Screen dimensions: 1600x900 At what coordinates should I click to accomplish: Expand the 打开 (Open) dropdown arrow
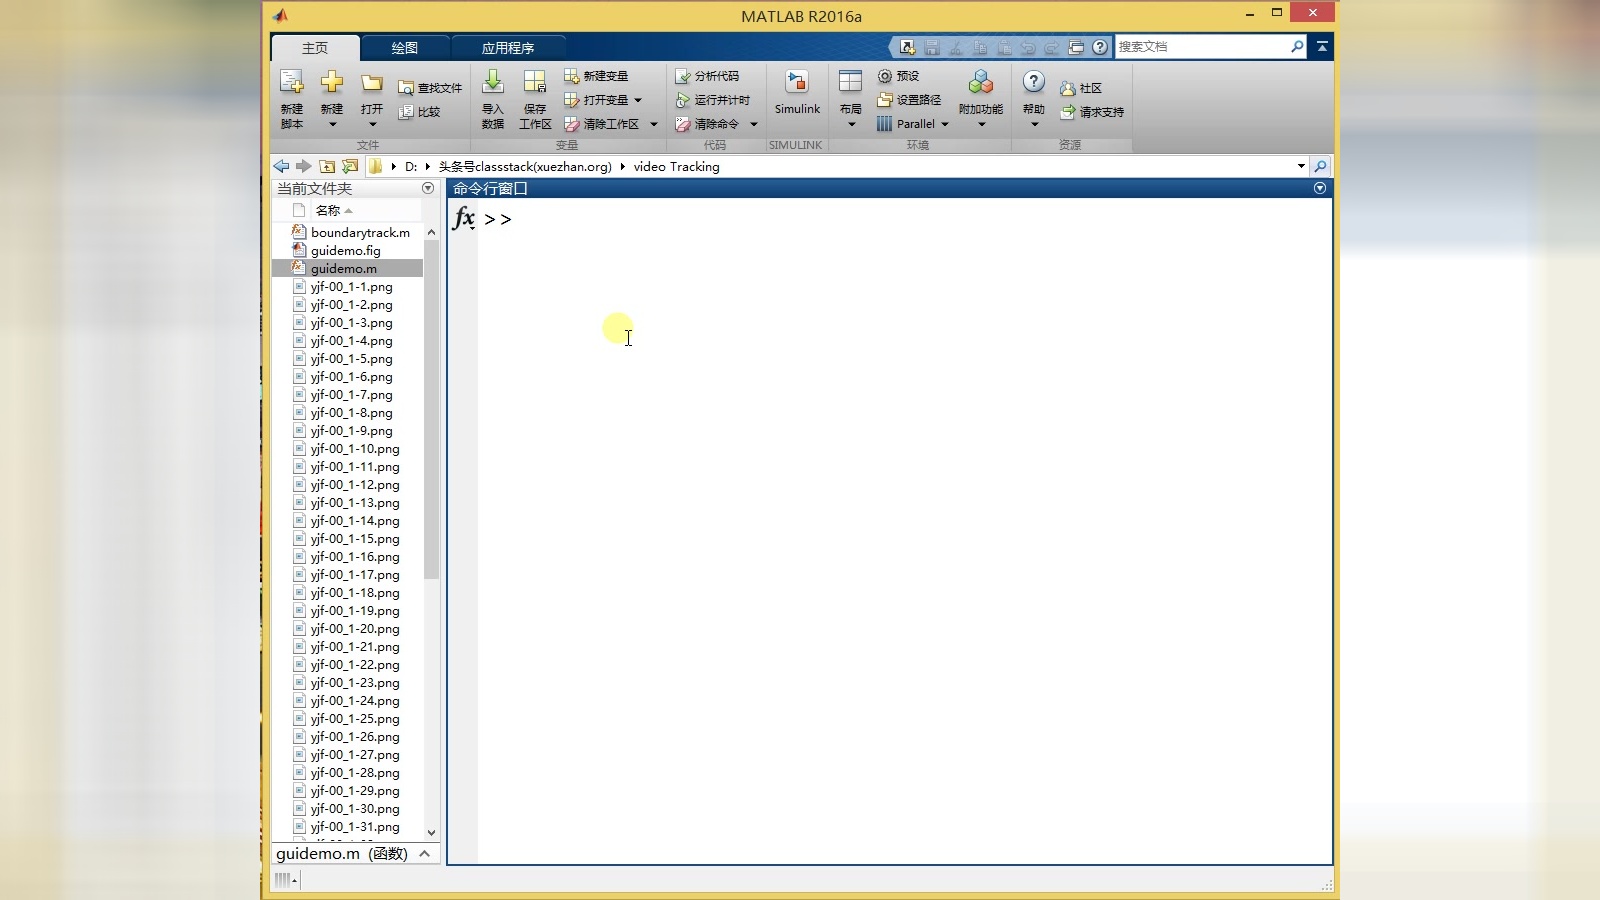click(x=372, y=125)
